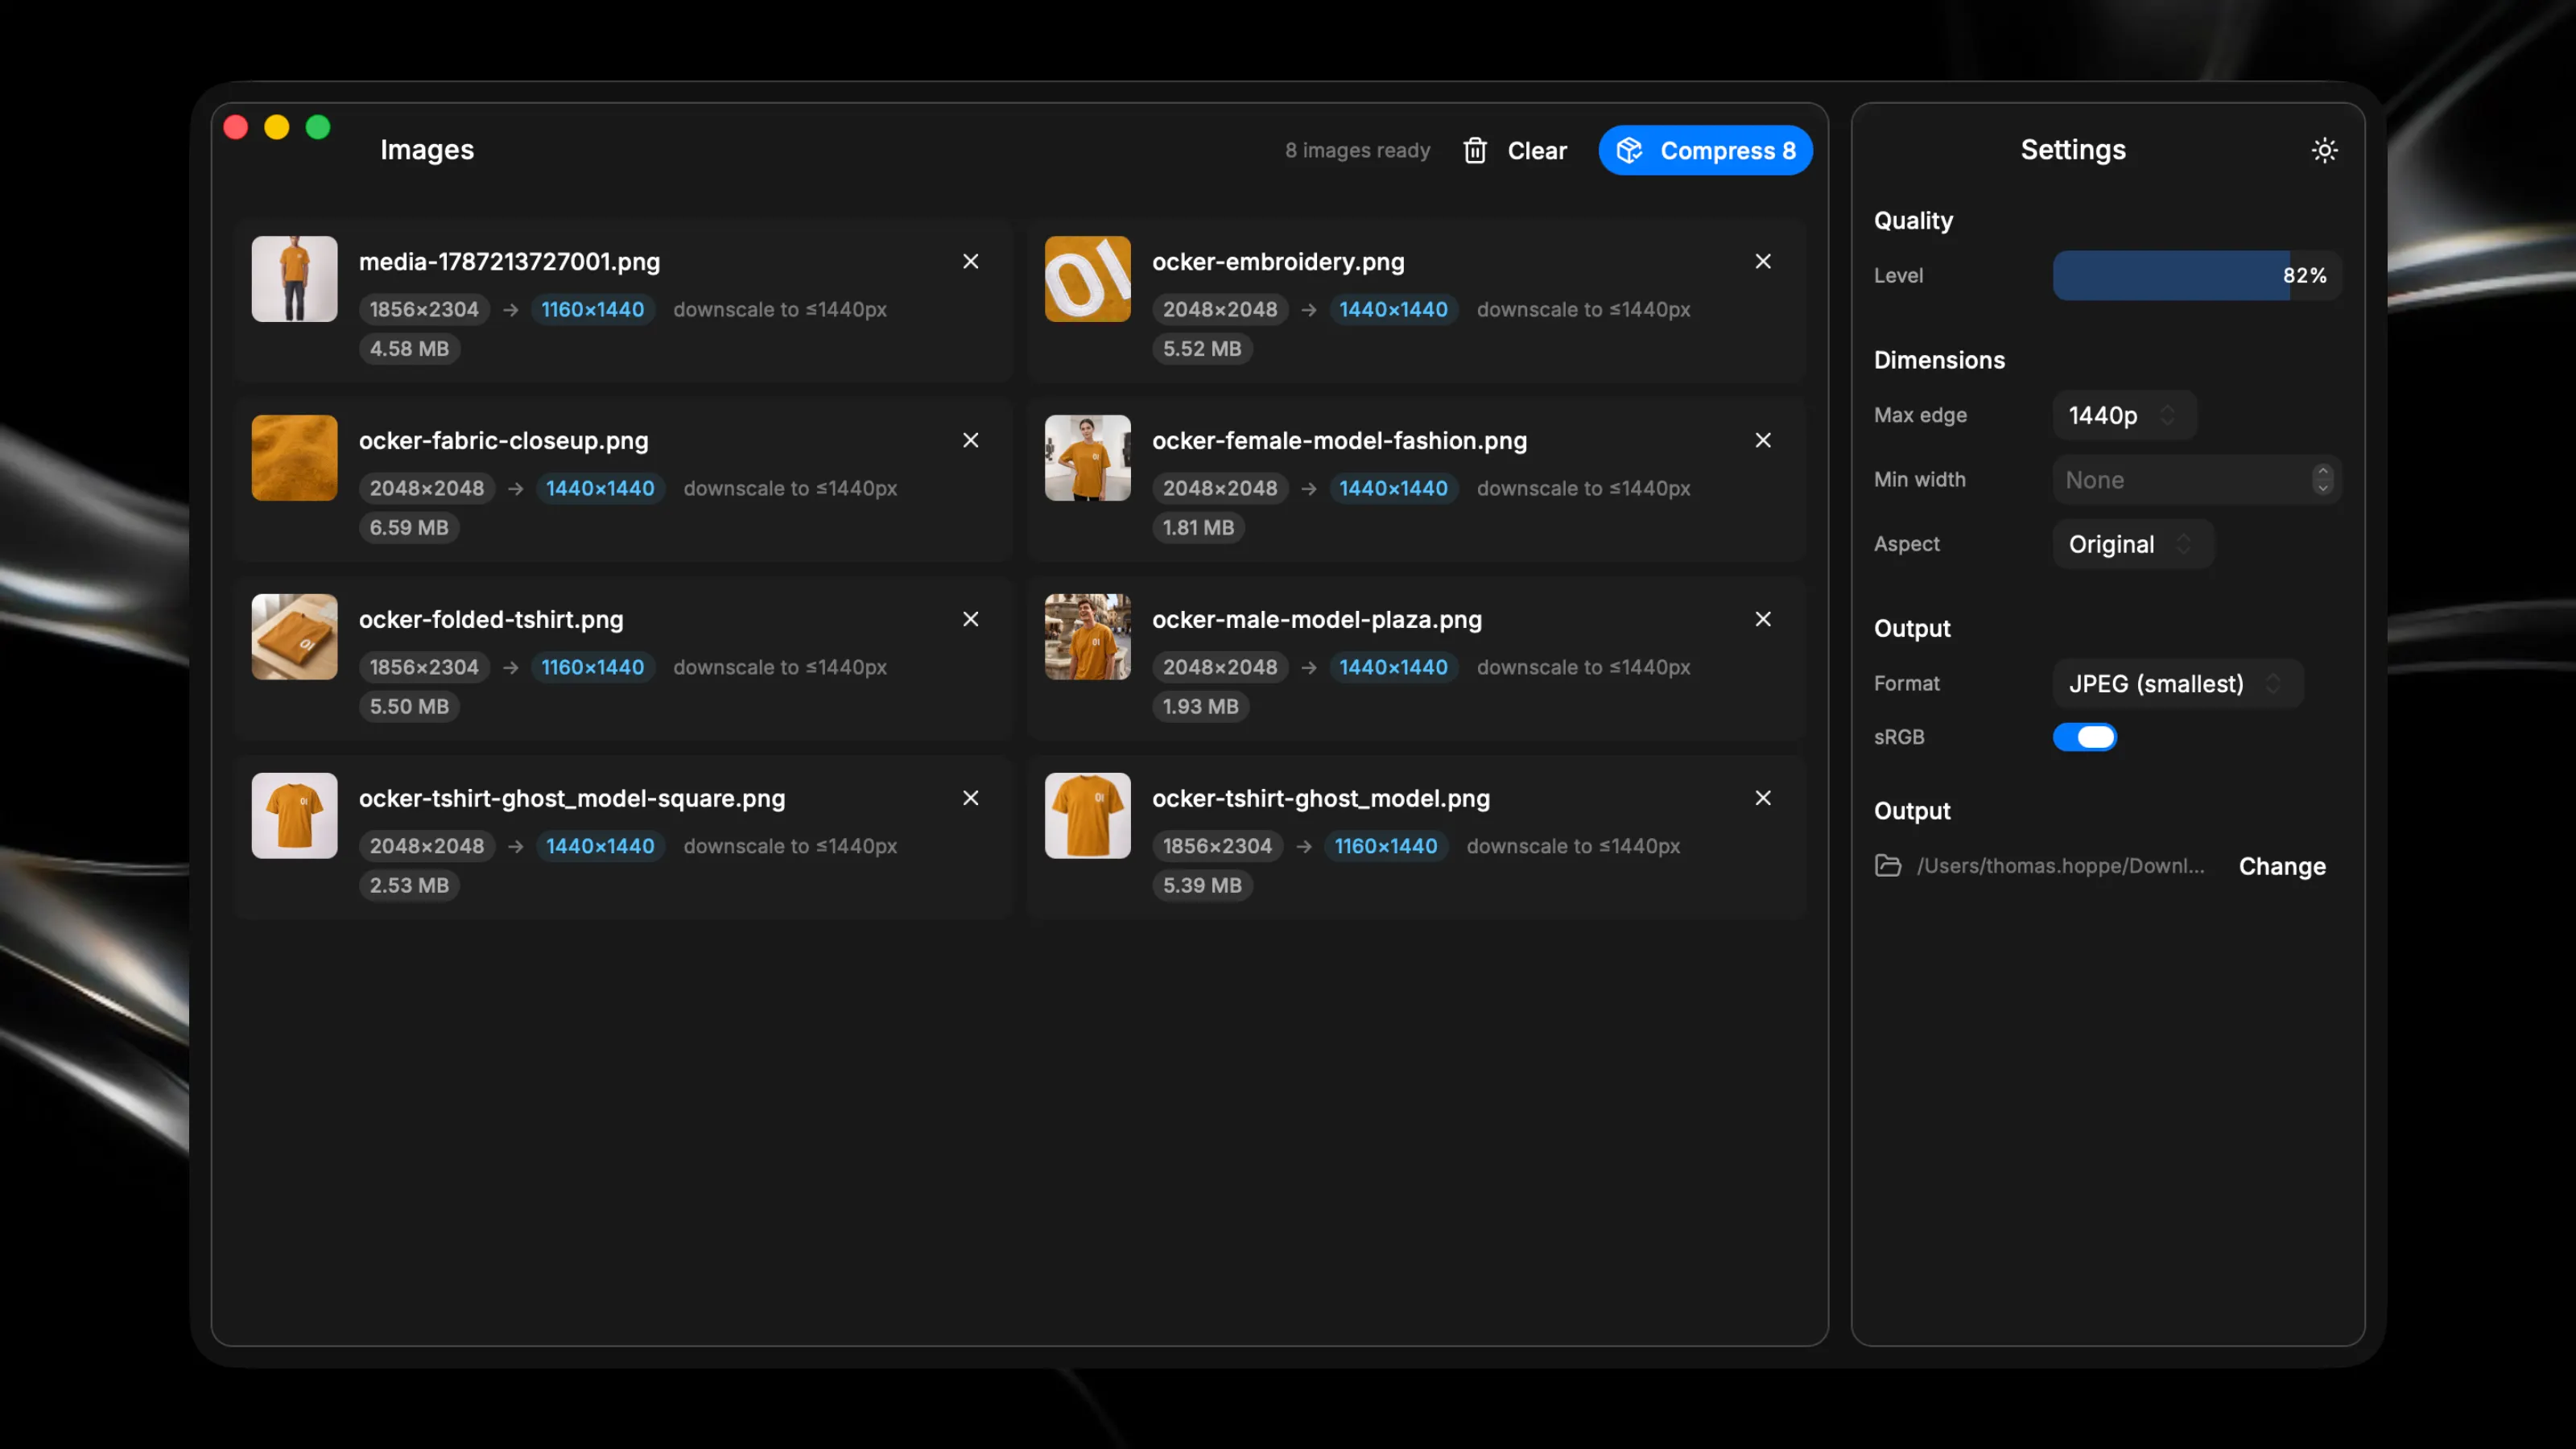This screenshot has height=1449, width=2576.
Task: Select the ocker-female-model-fashion.png thumbnail
Action: [1087, 458]
